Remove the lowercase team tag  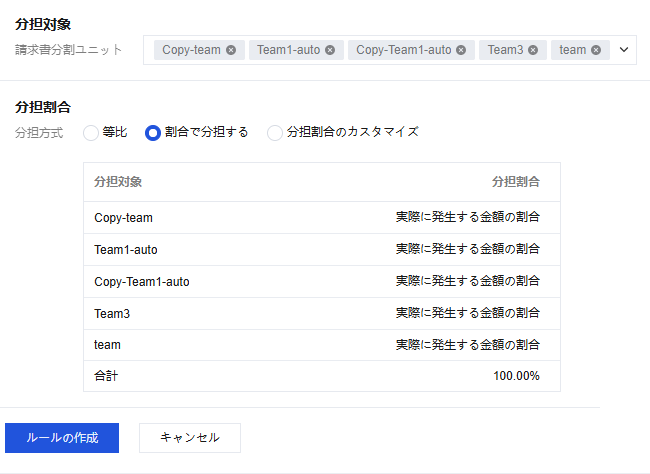pyautogui.click(x=596, y=50)
